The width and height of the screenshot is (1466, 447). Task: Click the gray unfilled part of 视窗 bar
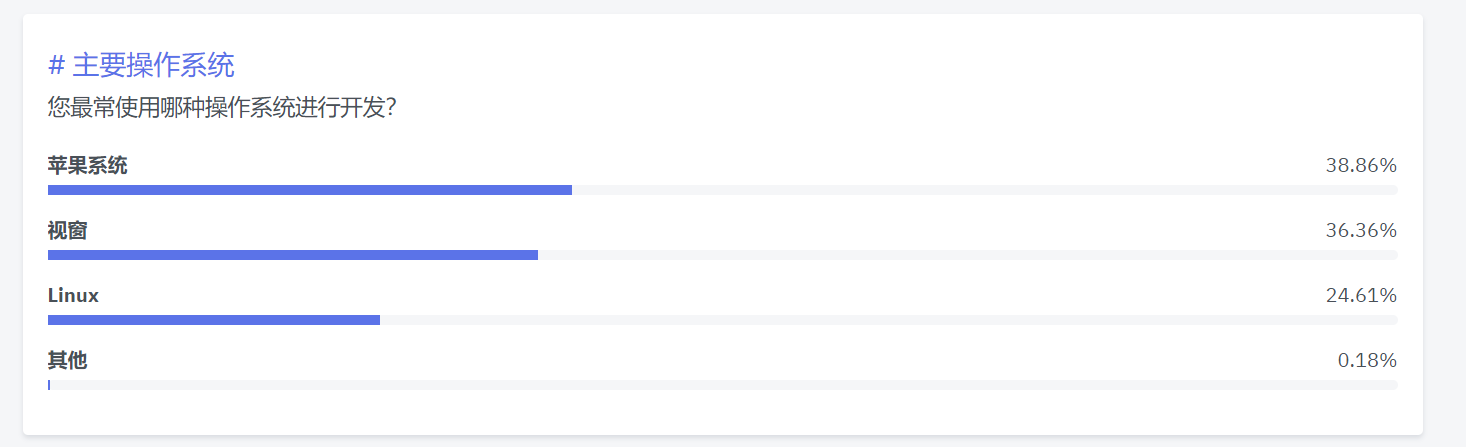click(x=968, y=255)
